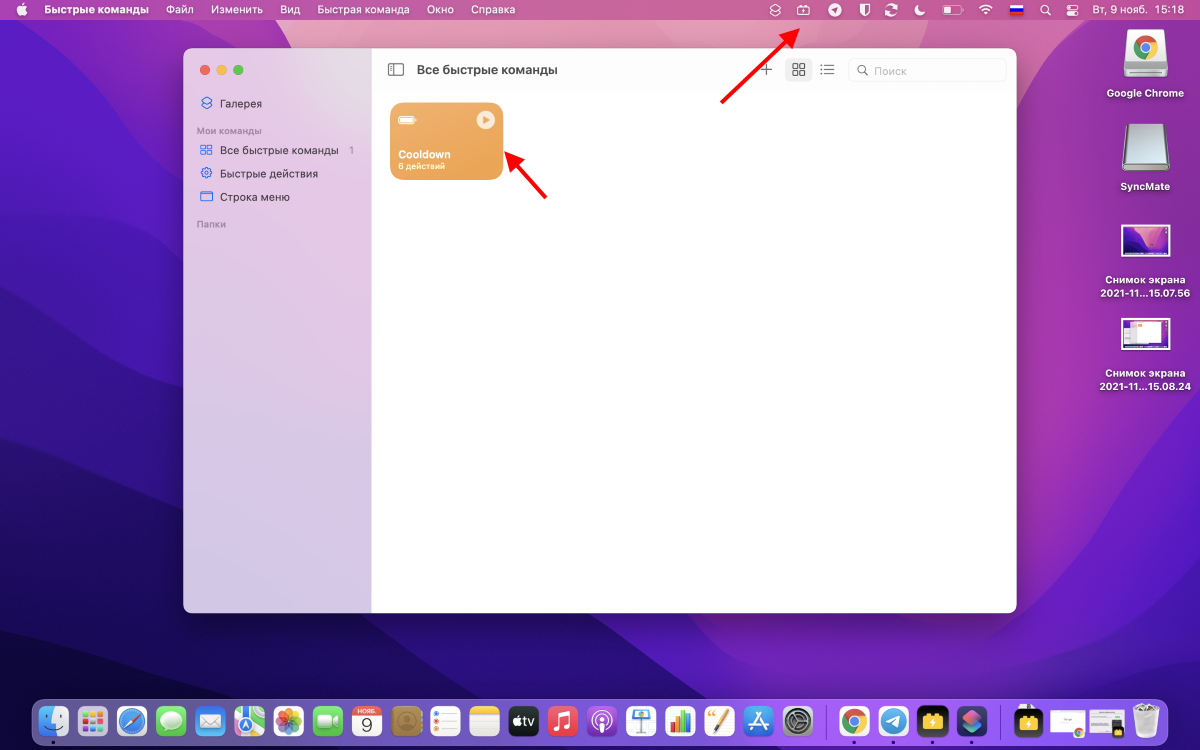The width and height of the screenshot is (1200, 750).
Task: Open Contacts from the Dock
Action: click(x=406, y=720)
